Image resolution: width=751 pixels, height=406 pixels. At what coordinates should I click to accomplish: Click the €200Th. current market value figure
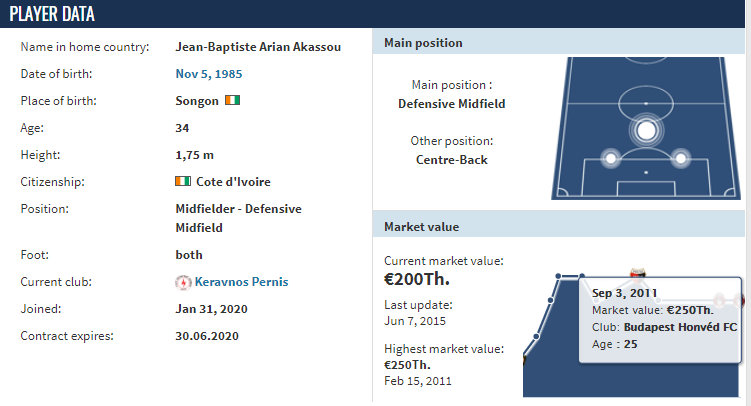click(417, 279)
